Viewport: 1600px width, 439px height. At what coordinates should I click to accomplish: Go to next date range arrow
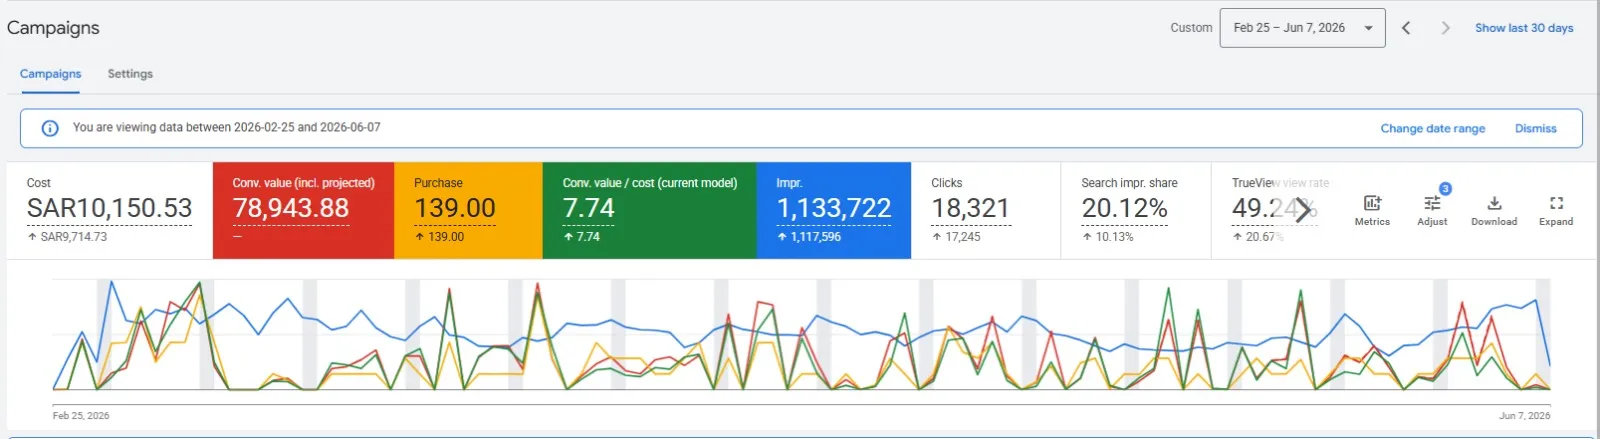[1445, 28]
